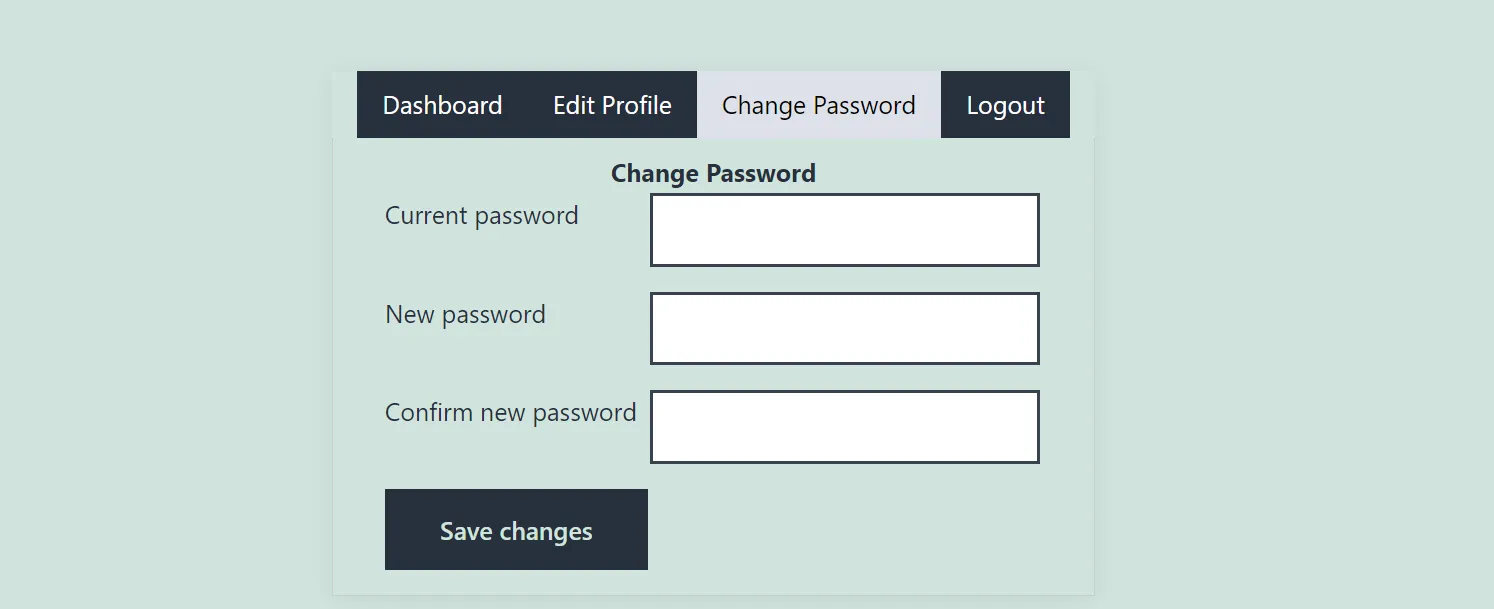This screenshot has height=609, width=1494.
Task: Focus the Current password input field
Action: [x=844, y=230]
